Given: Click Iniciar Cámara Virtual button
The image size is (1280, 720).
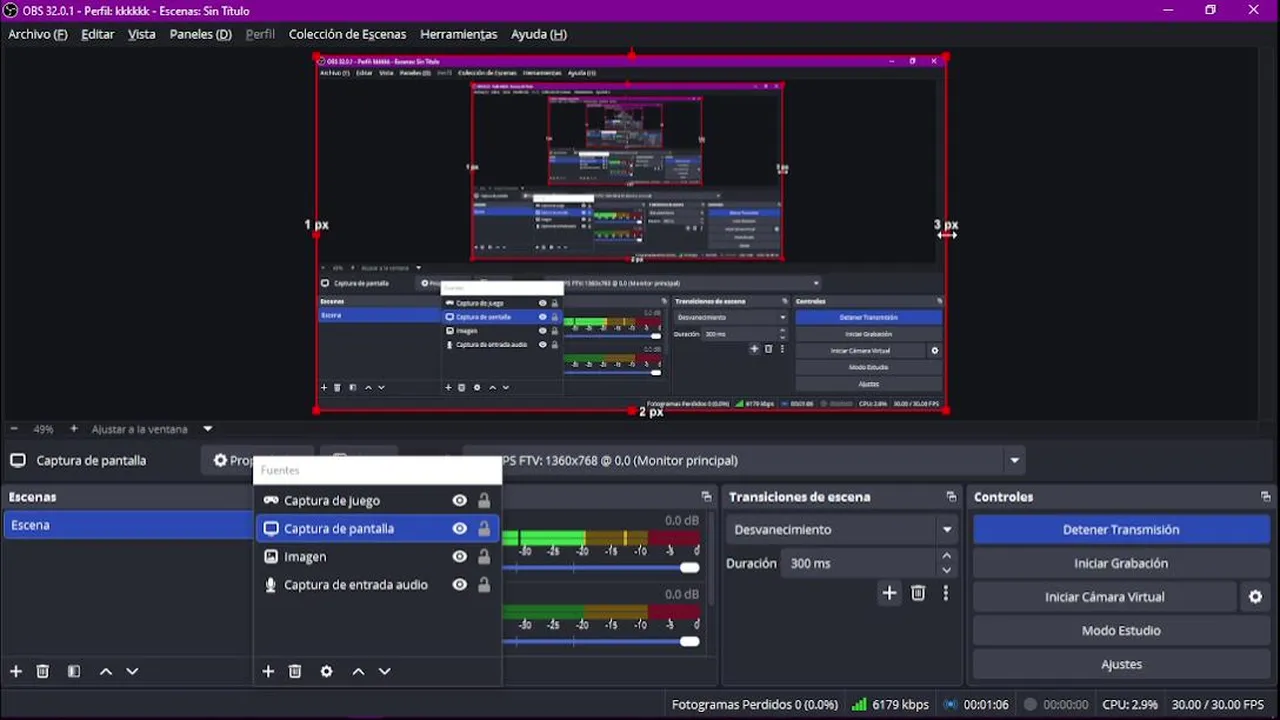Looking at the screenshot, I should 1104,597.
